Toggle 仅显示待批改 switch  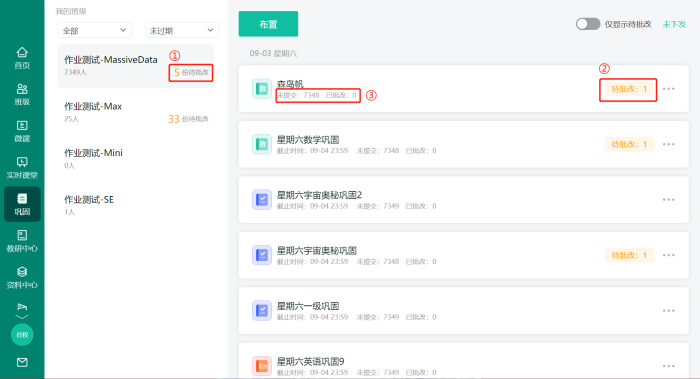(x=588, y=24)
